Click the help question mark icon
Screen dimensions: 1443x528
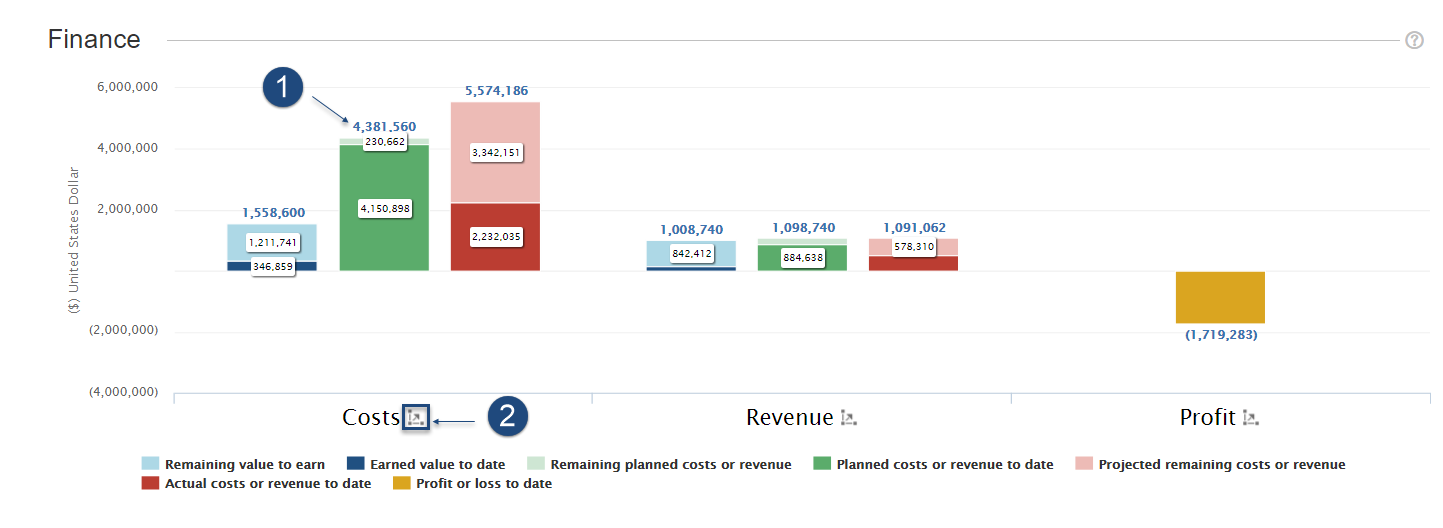[1414, 40]
